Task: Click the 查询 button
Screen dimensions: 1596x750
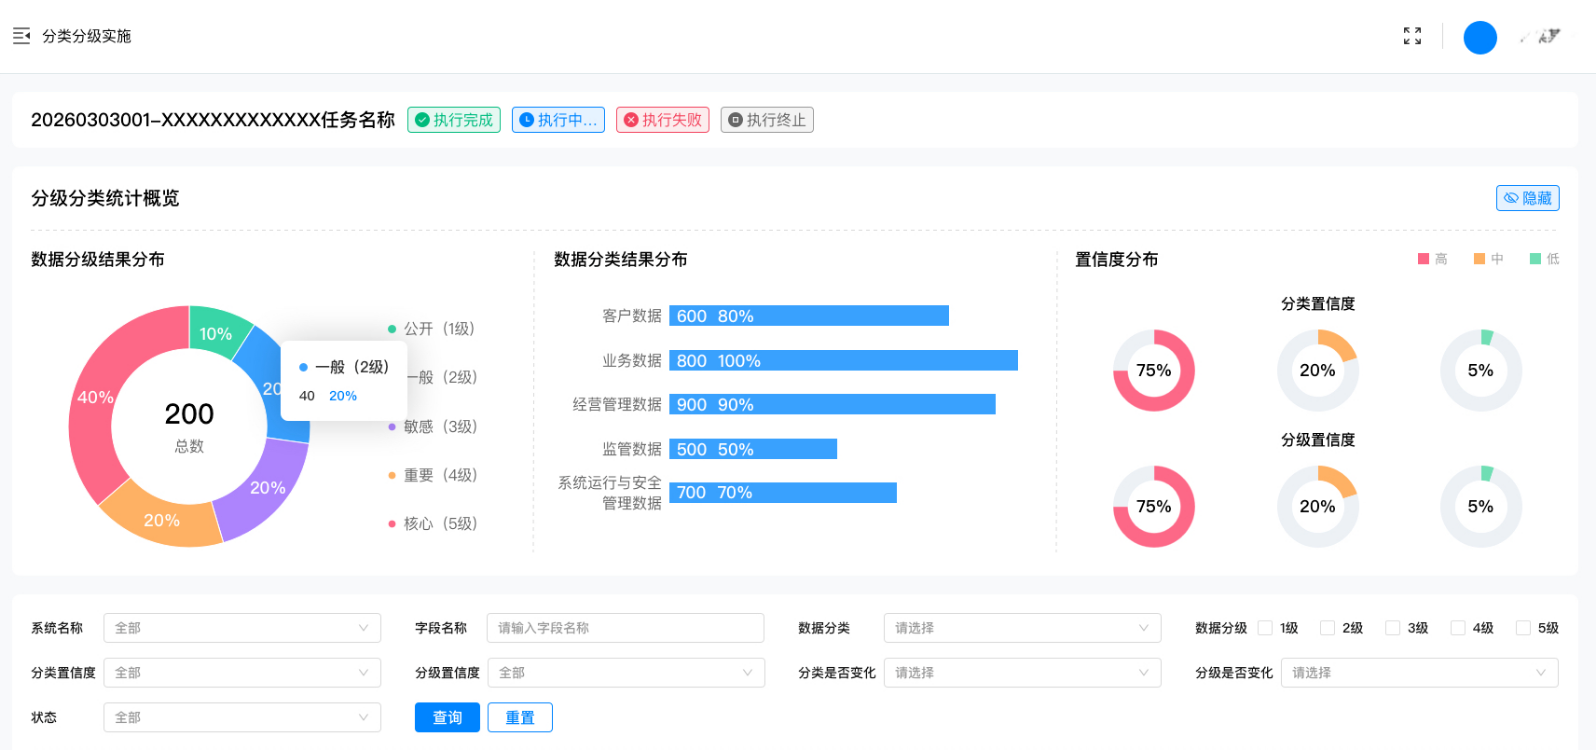Action: pyautogui.click(x=447, y=718)
